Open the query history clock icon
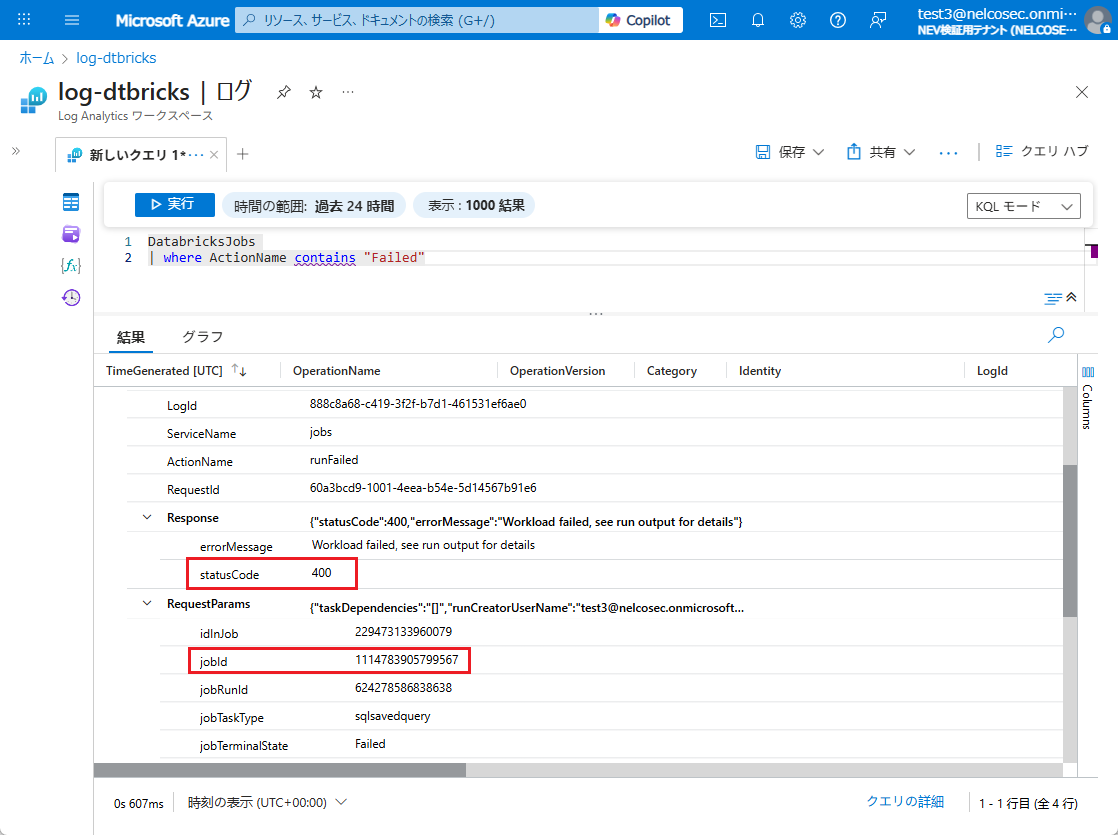The width and height of the screenshot is (1118, 835). [x=71, y=297]
